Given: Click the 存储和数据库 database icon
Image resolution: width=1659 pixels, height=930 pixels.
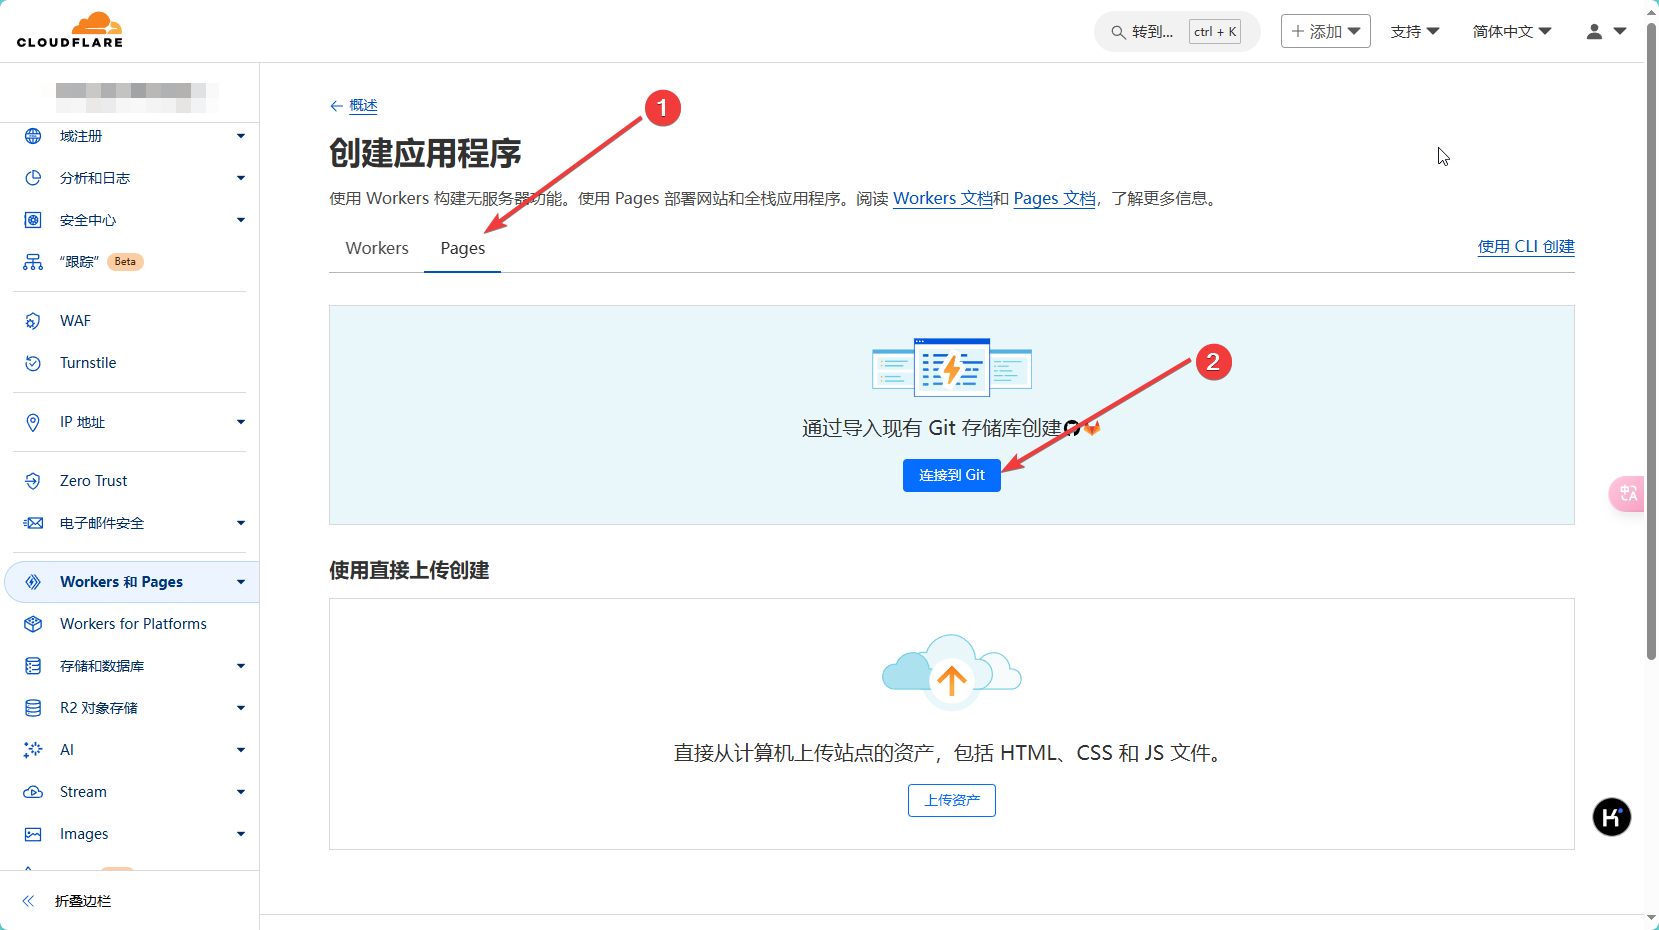Looking at the screenshot, I should (33, 666).
